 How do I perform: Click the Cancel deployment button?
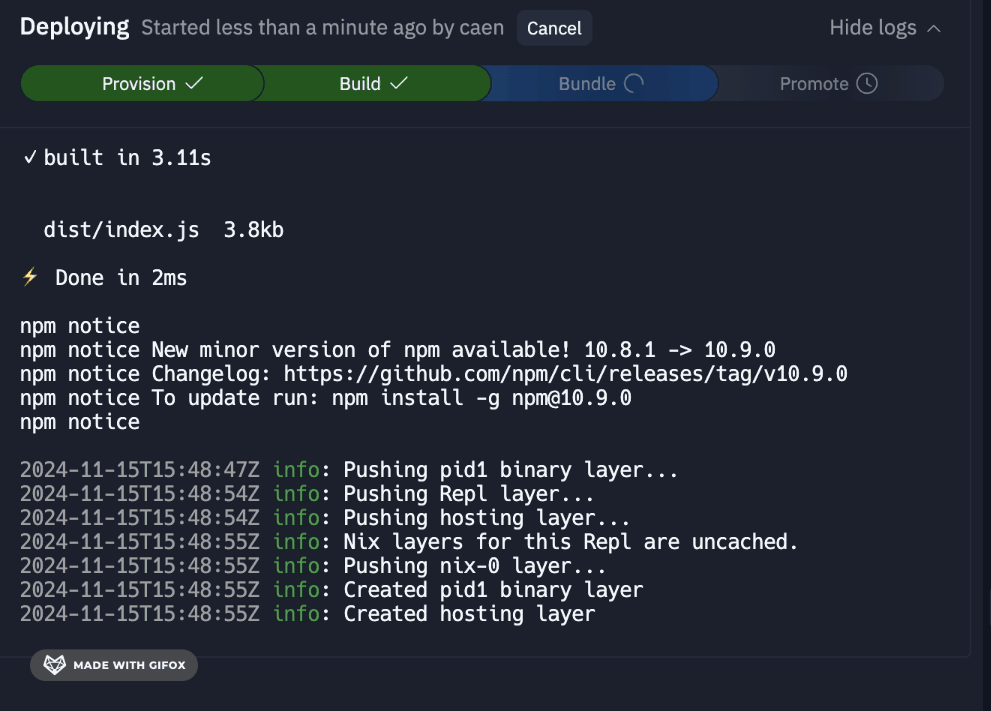pyautogui.click(x=554, y=28)
